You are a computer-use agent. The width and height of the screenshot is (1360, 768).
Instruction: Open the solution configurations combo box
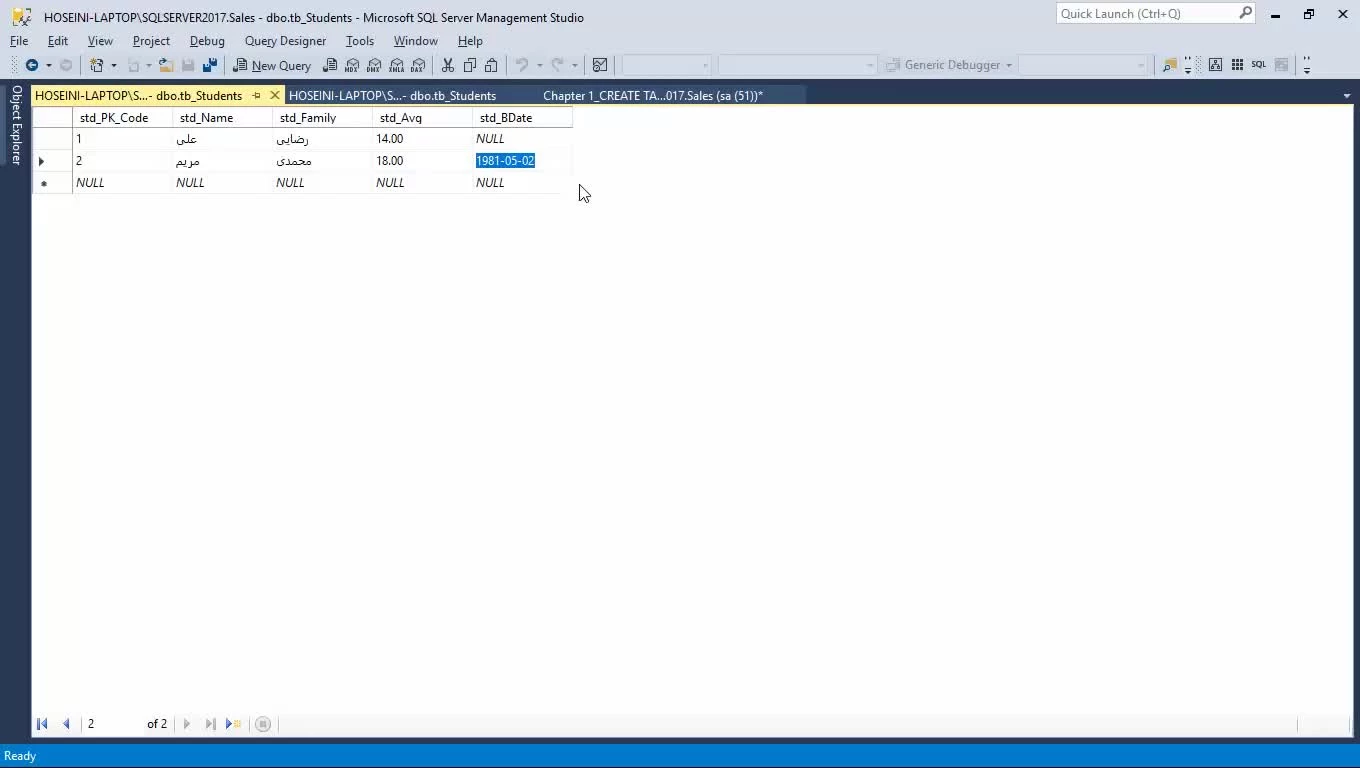click(x=666, y=65)
